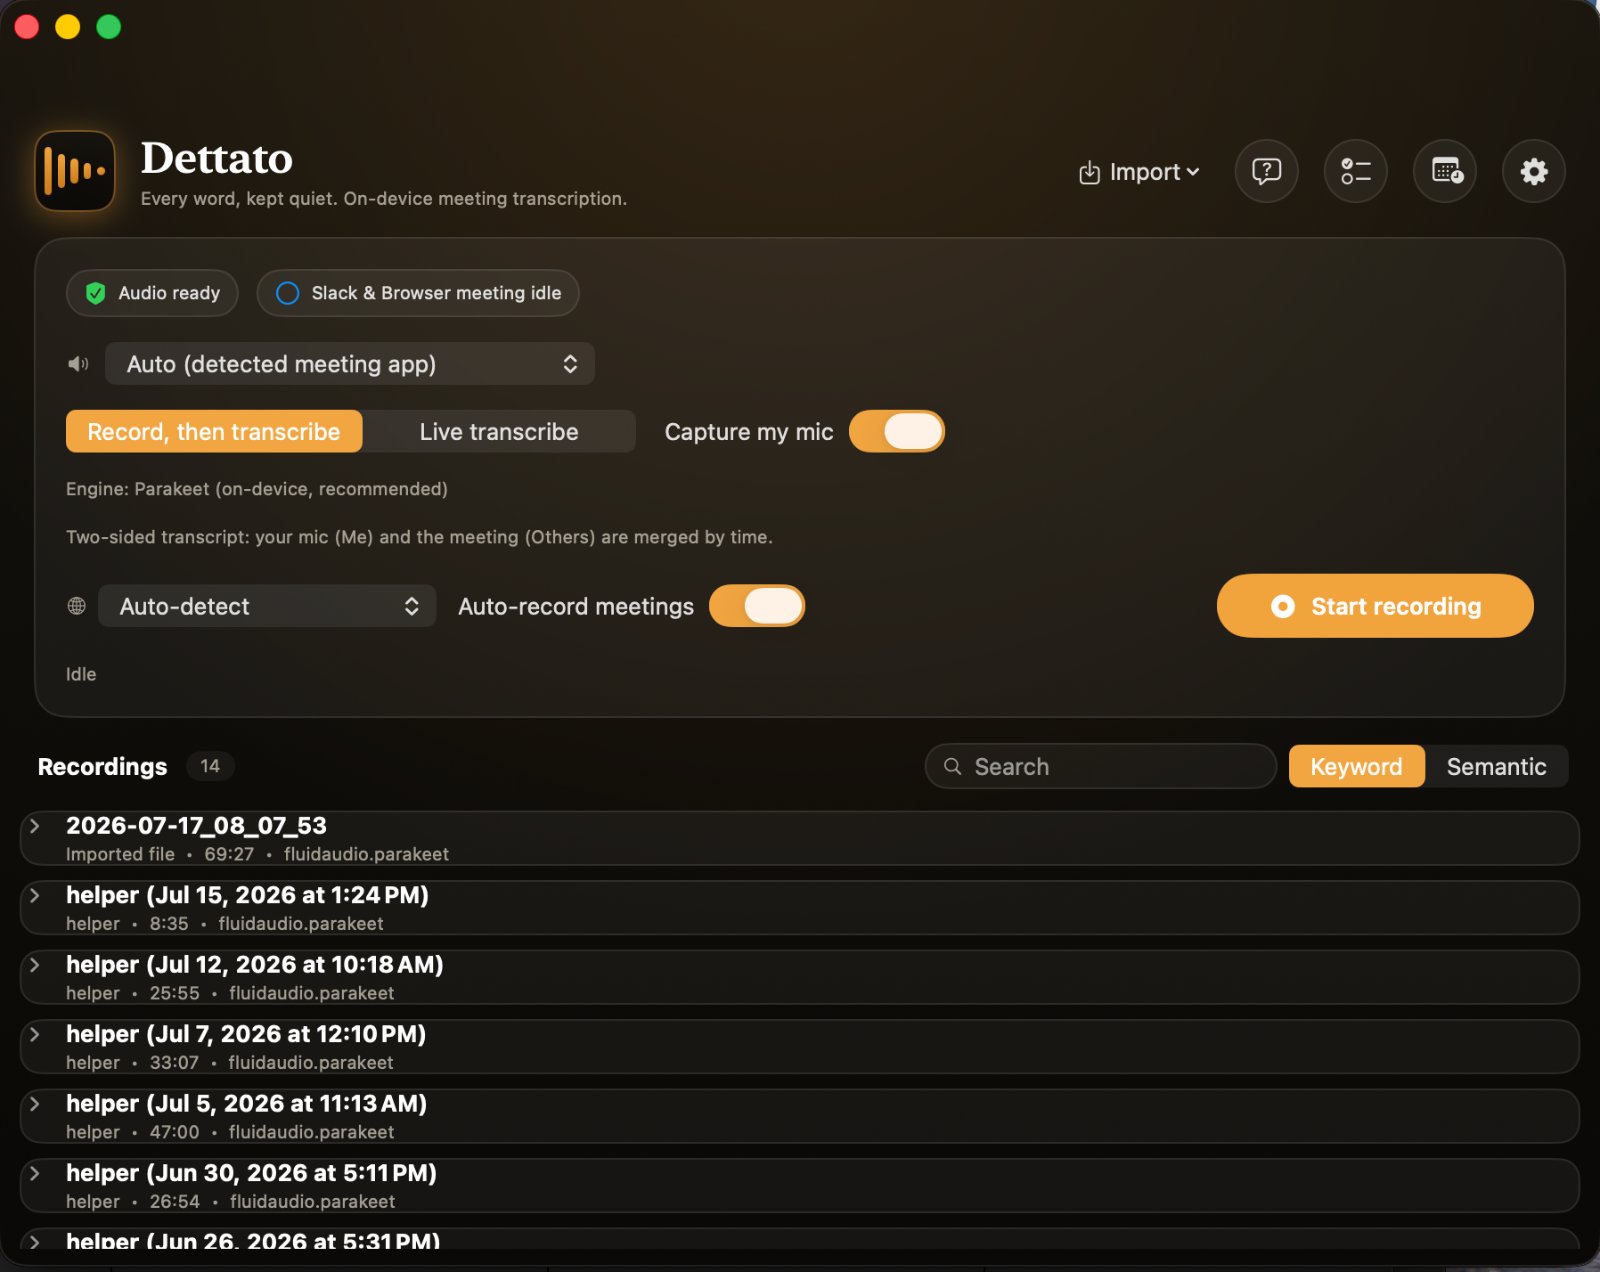The image size is (1600, 1272).
Task: Select Record, then transcribe mode
Action: [x=214, y=431]
